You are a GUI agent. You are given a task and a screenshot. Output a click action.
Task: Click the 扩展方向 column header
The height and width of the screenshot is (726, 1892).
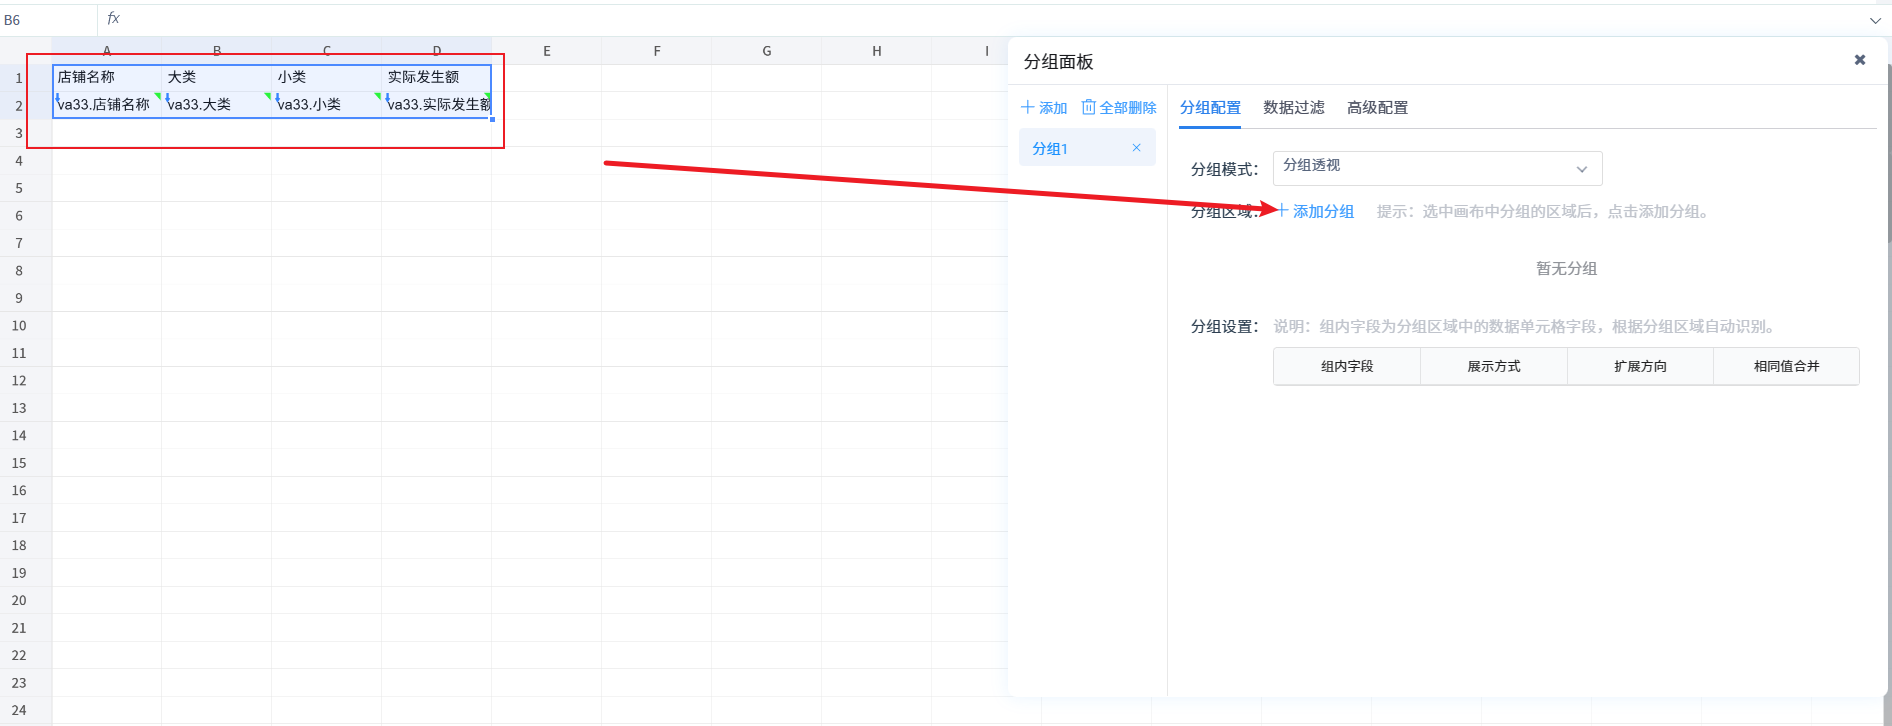1639,367
